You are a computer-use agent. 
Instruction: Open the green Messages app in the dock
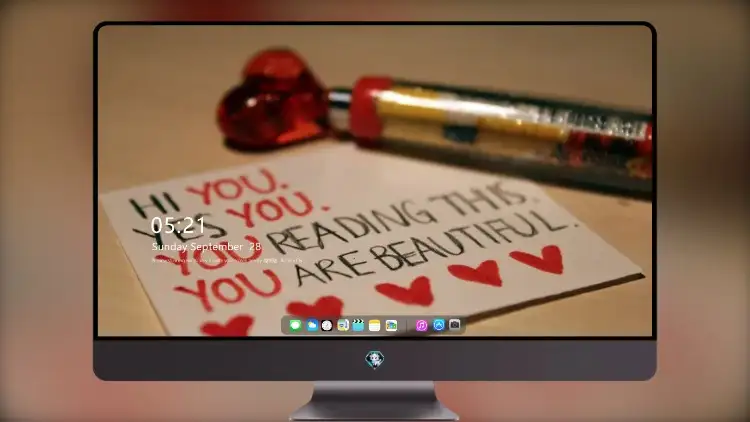click(x=295, y=325)
